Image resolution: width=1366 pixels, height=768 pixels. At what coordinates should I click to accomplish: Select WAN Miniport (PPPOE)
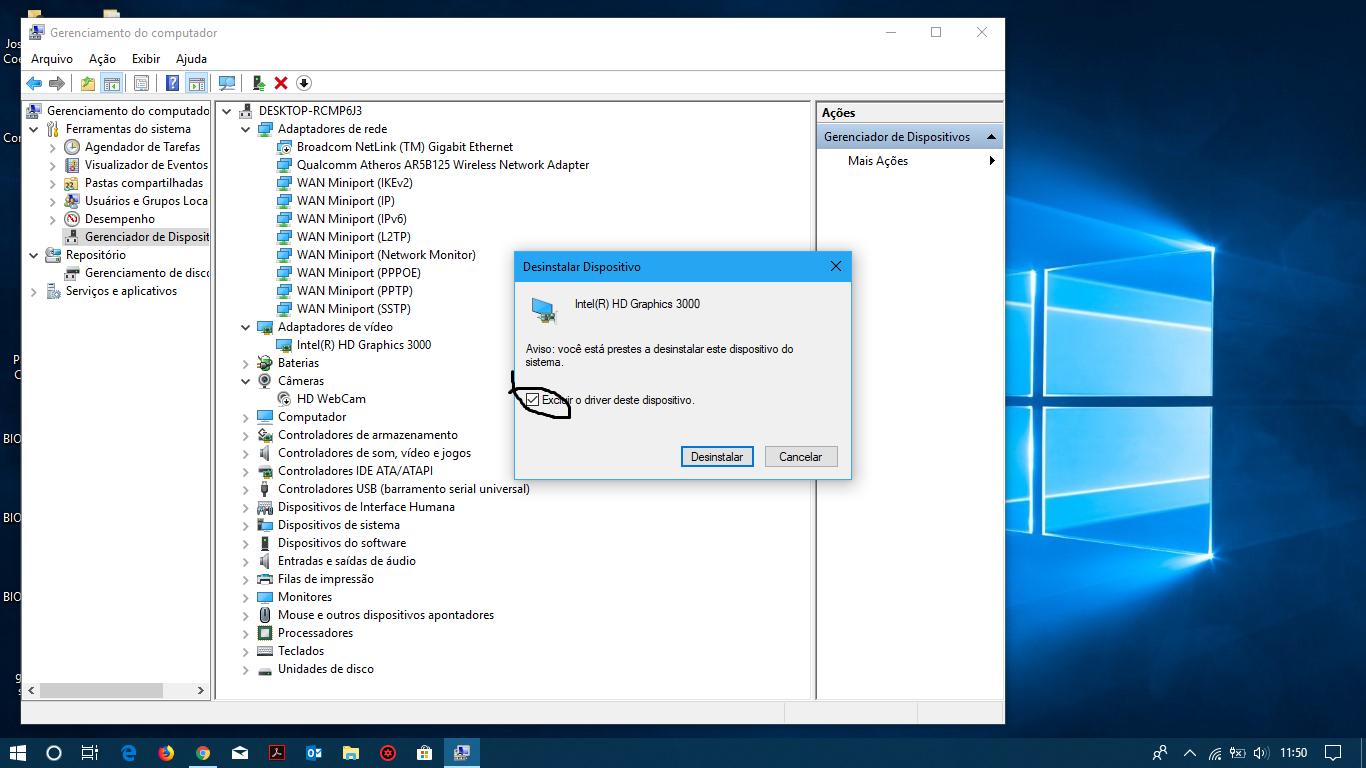click(359, 273)
